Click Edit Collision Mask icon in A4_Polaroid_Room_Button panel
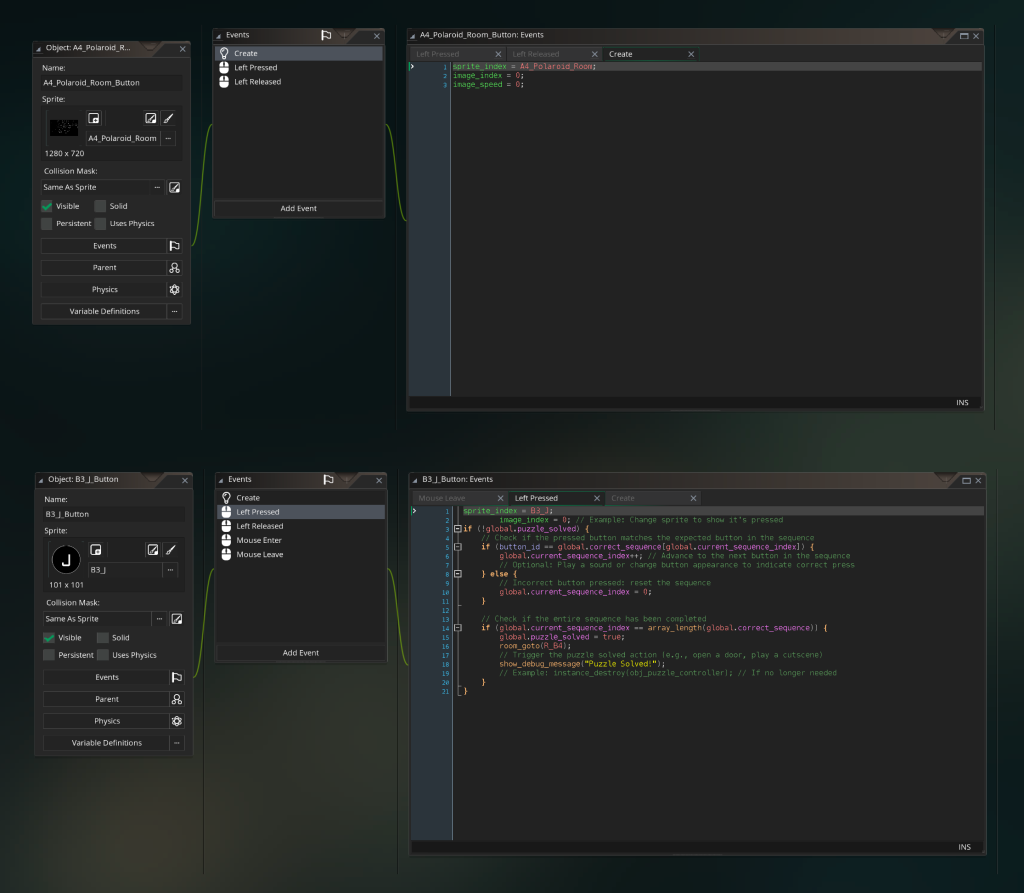The width and height of the screenshot is (1024, 893). point(174,187)
